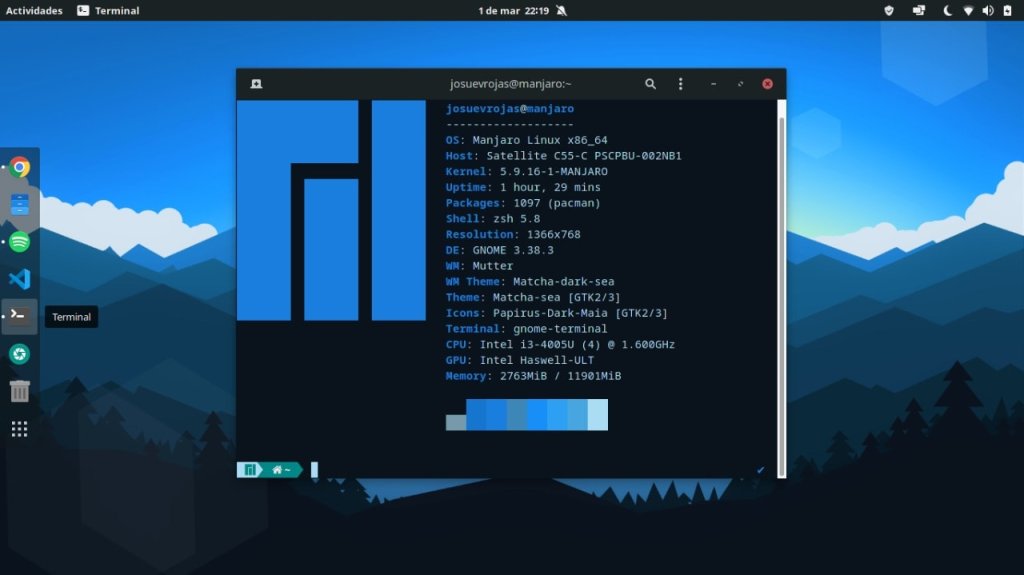Screen dimensions: 1024x575
Task: Show the applications grid
Action: click(20, 429)
